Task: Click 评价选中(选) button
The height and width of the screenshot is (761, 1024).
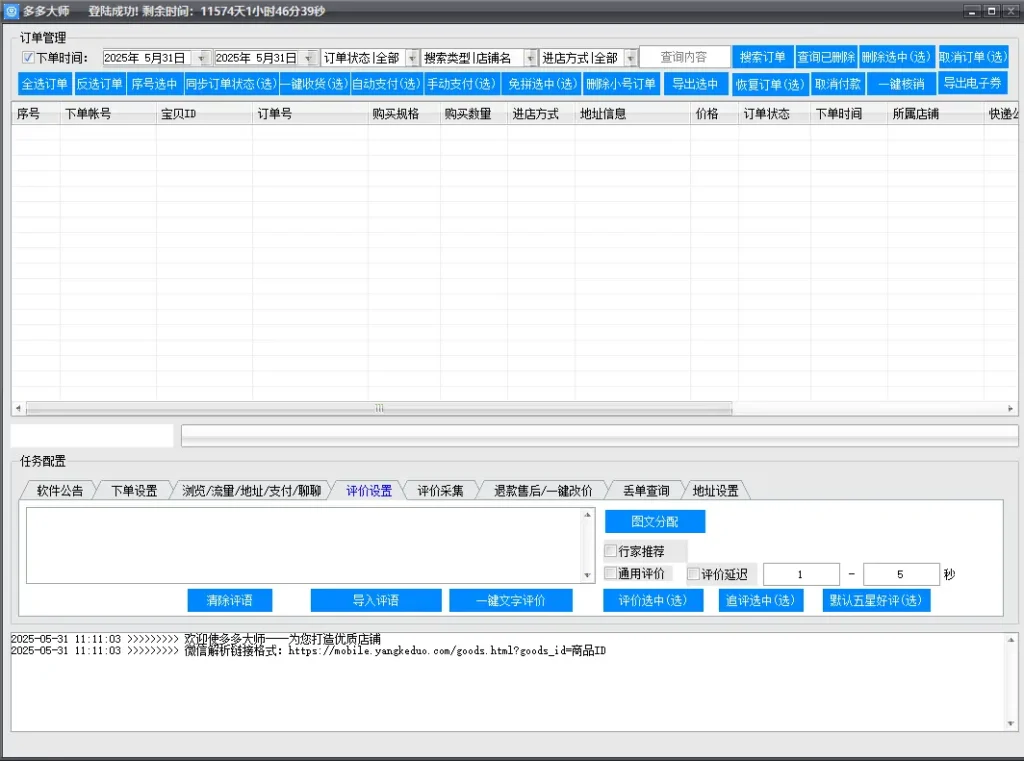Action: pos(653,600)
